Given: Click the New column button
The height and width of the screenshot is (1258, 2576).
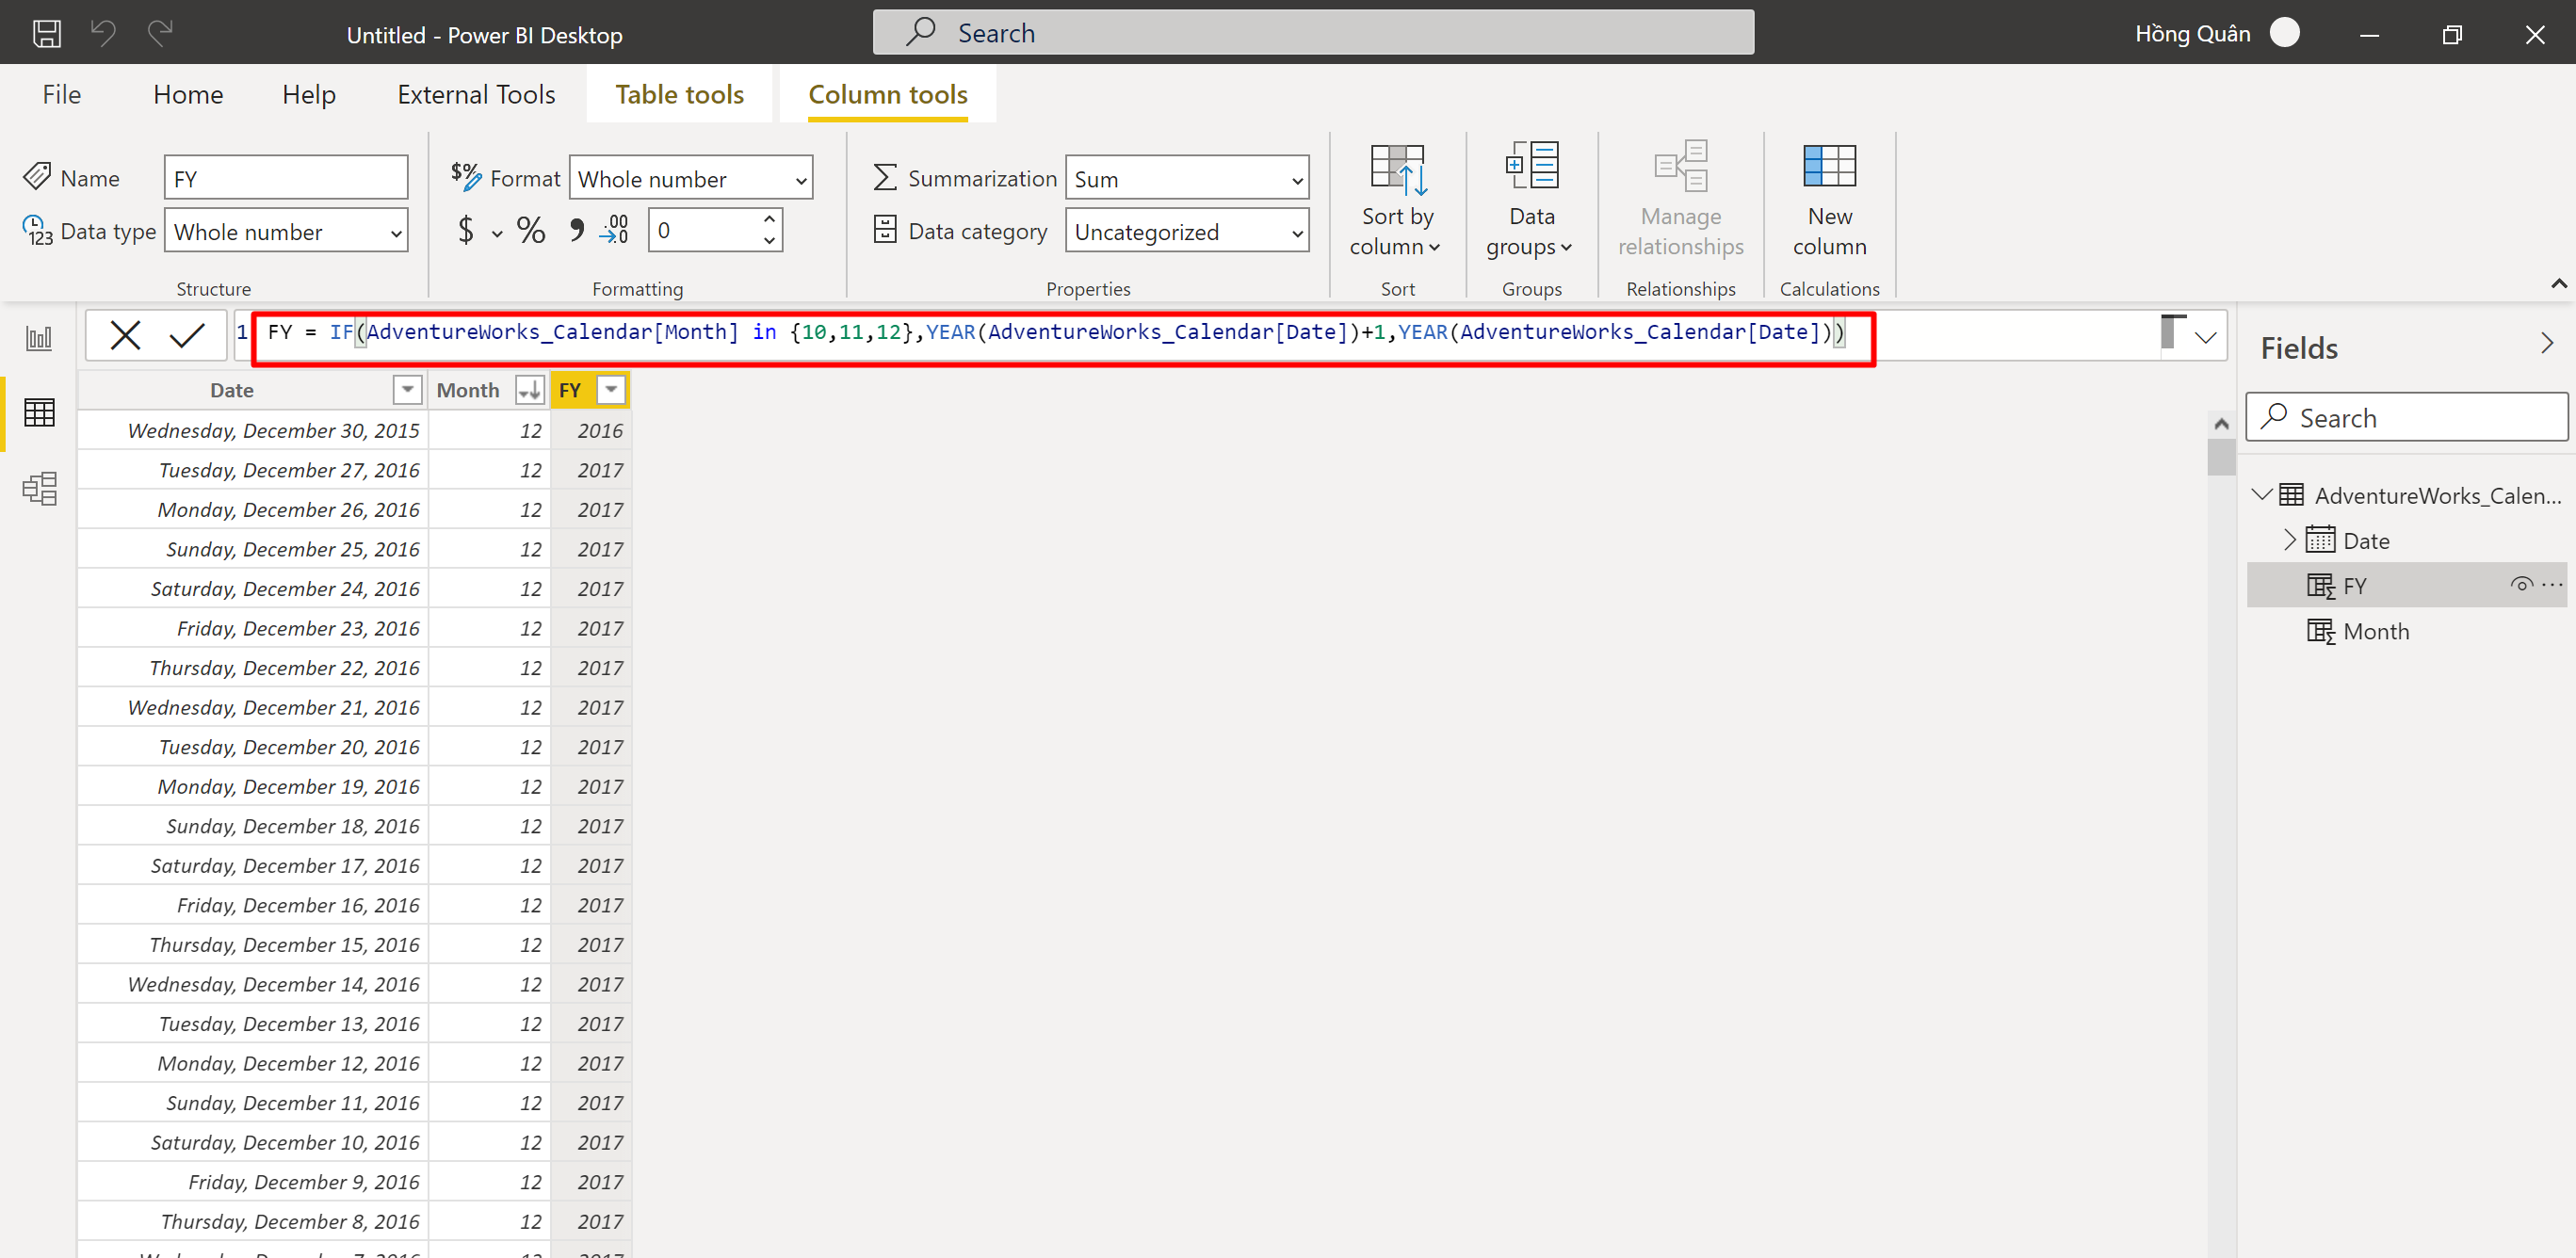Looking at the screenshot, I should click(x=1828, y=200).
